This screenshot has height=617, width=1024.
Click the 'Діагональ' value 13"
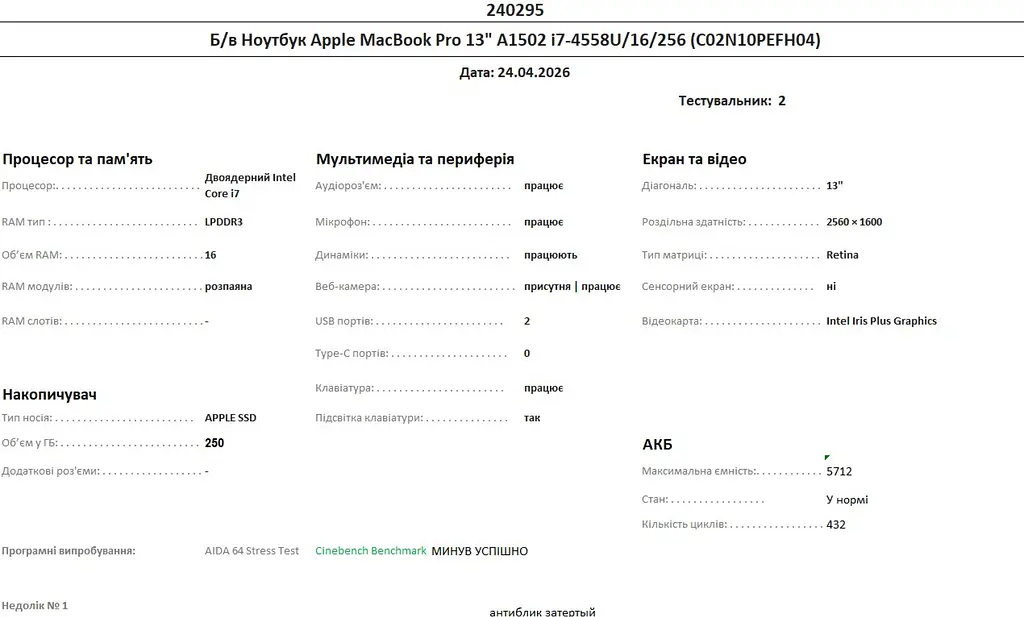835,185
